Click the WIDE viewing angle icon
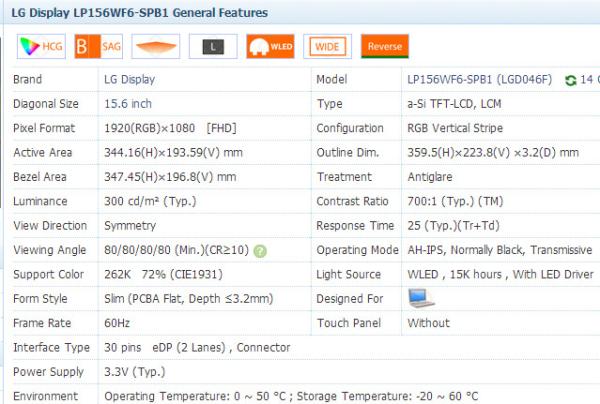600x404 pixels. [x=328, y=46]
